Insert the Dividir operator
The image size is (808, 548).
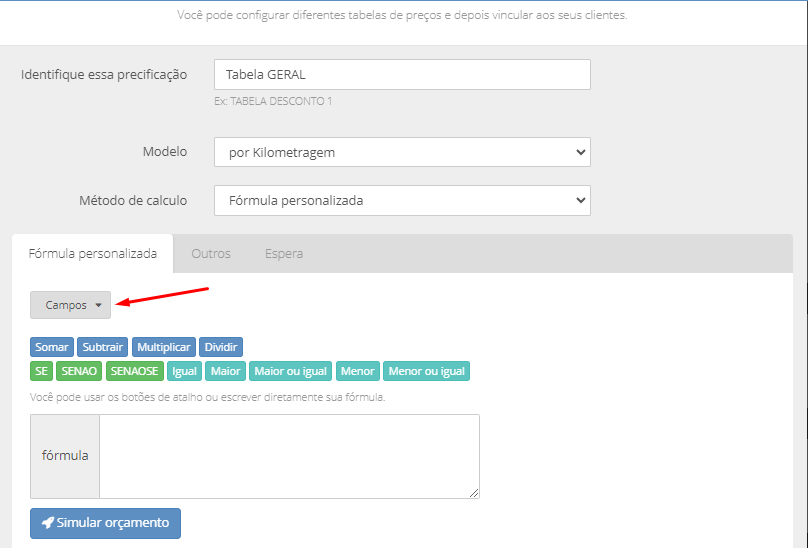click(x=221, y=347)
